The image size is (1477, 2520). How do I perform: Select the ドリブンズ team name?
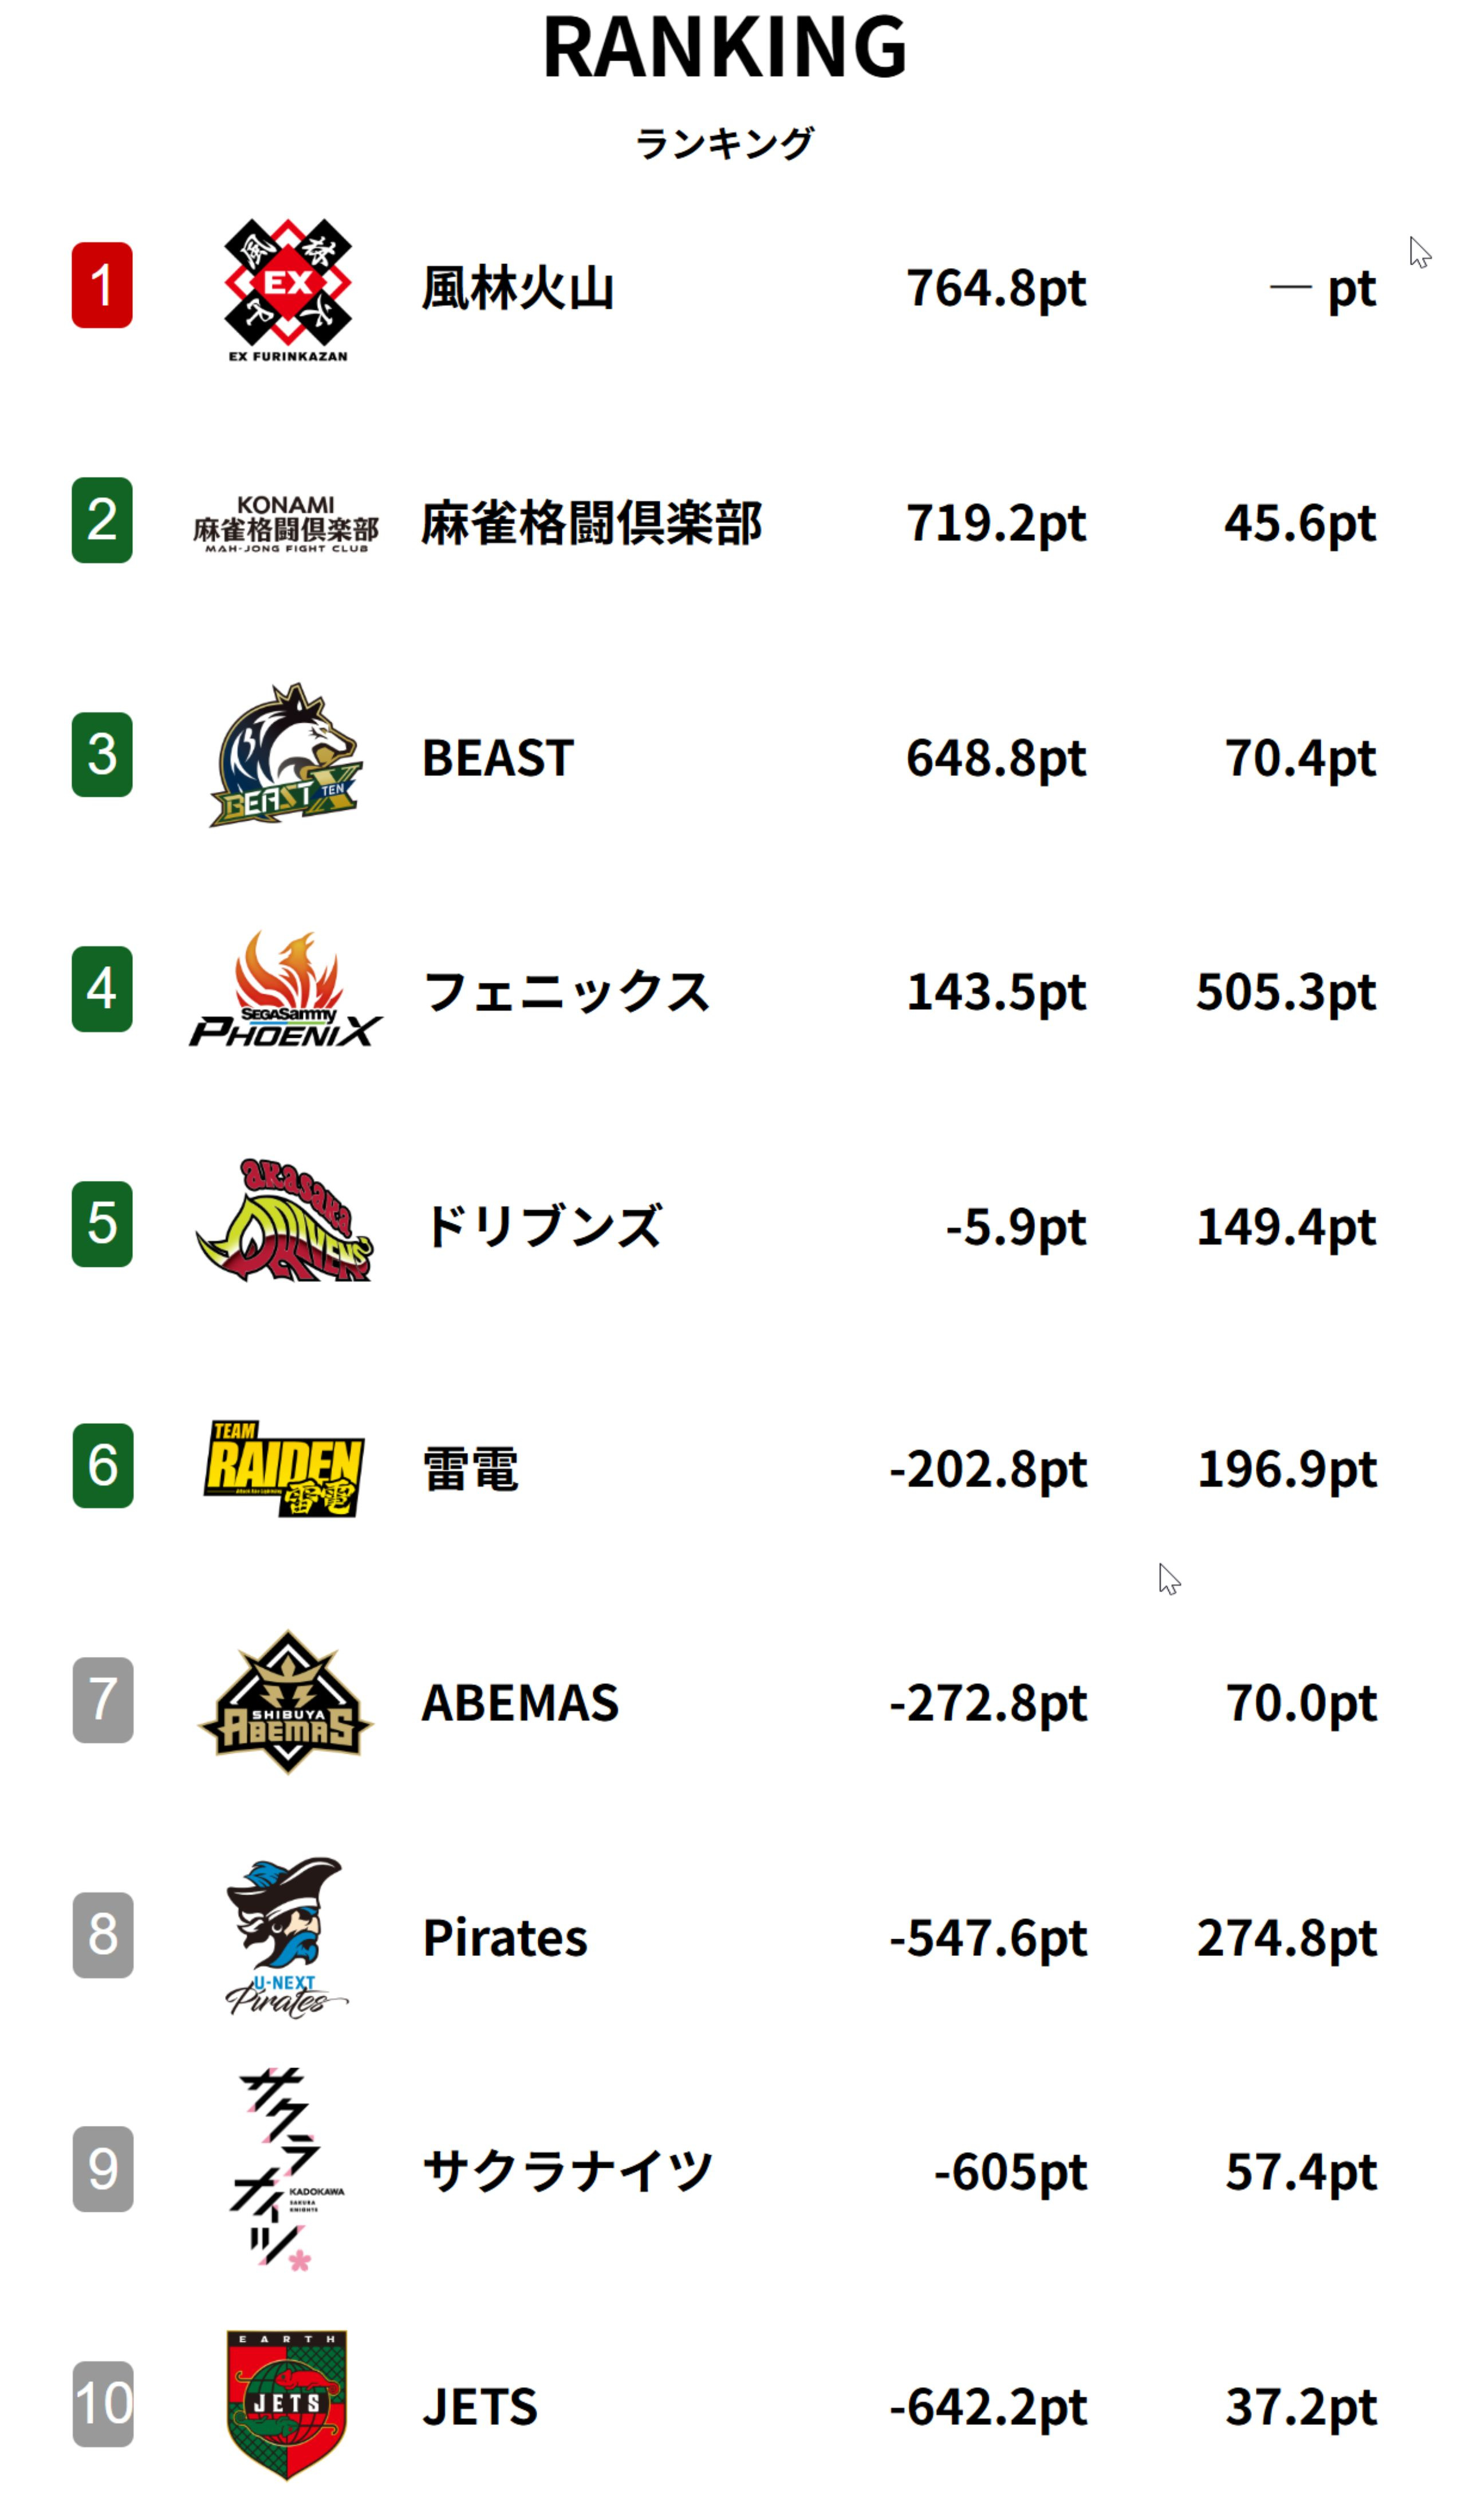[x=542, y=1226]
